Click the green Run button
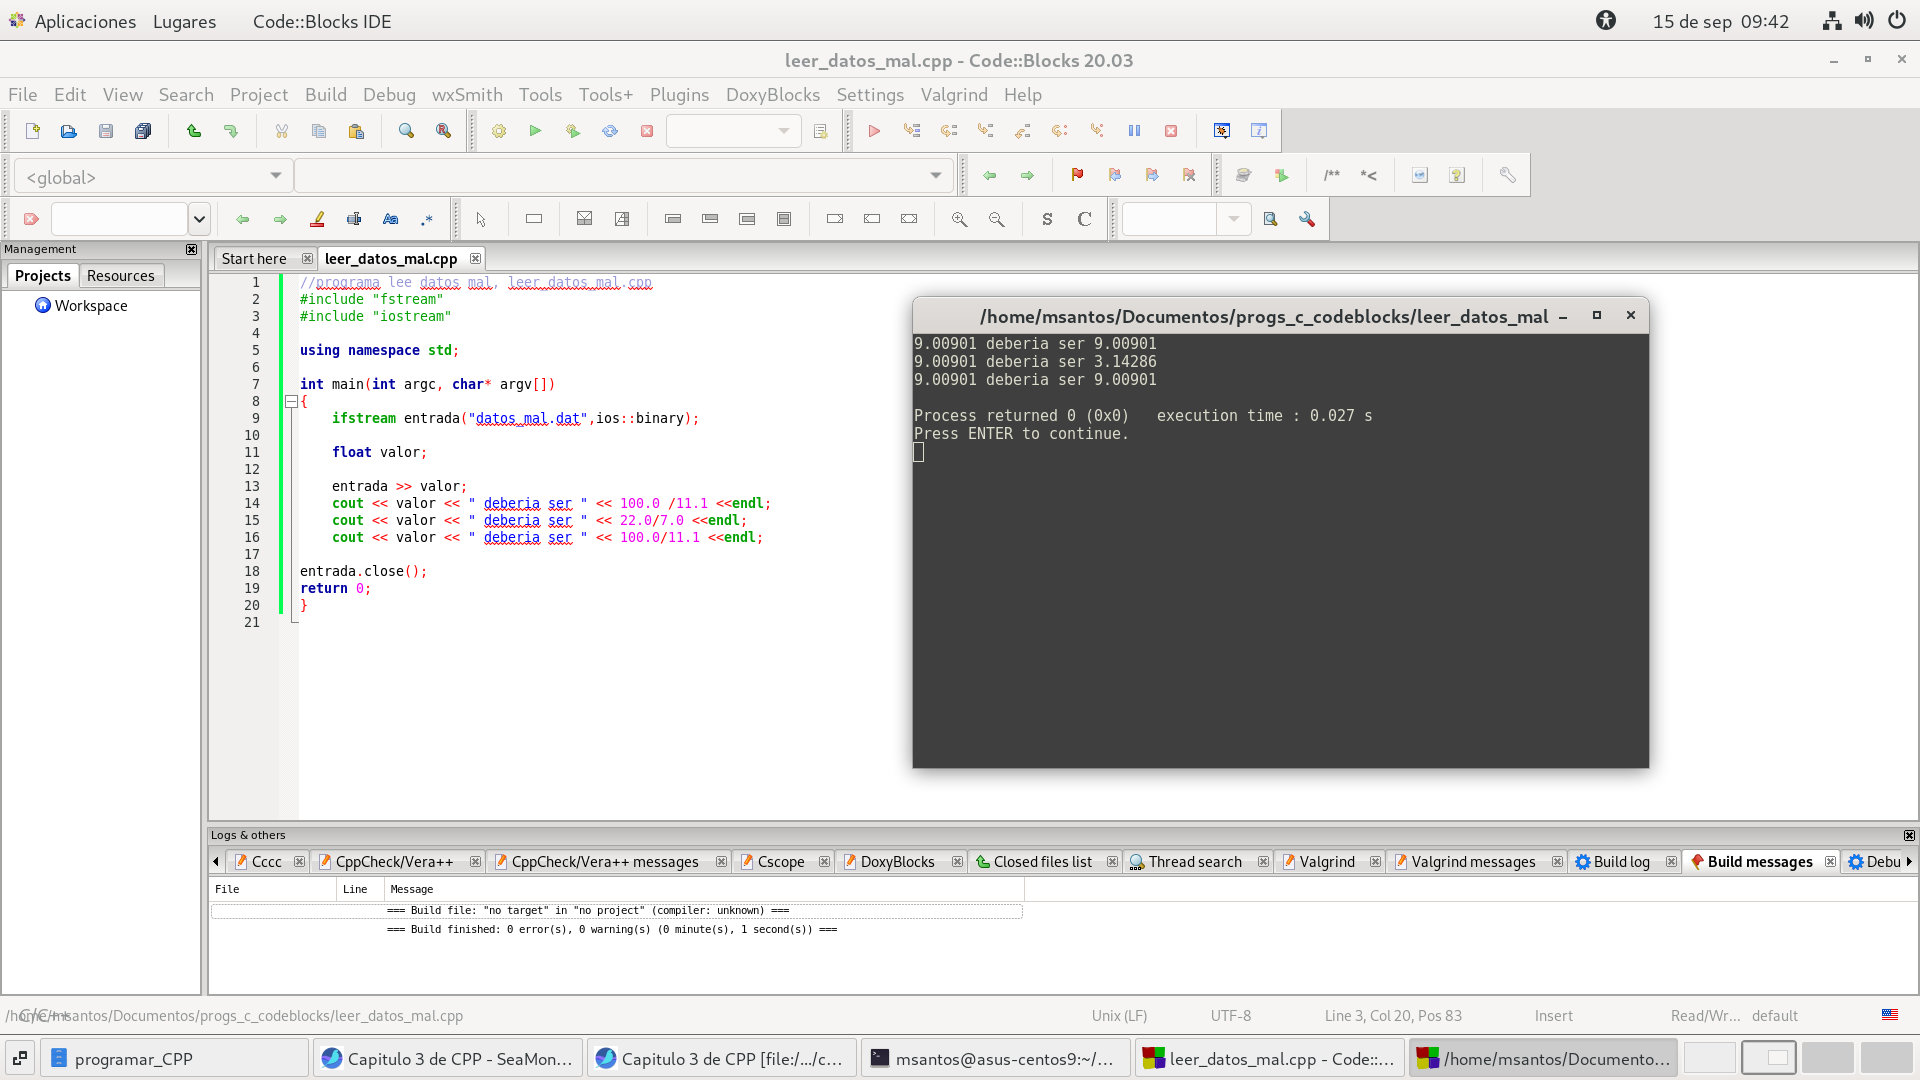The width and height of the screenshot is (1920, 1080). (x=536, y=131)
